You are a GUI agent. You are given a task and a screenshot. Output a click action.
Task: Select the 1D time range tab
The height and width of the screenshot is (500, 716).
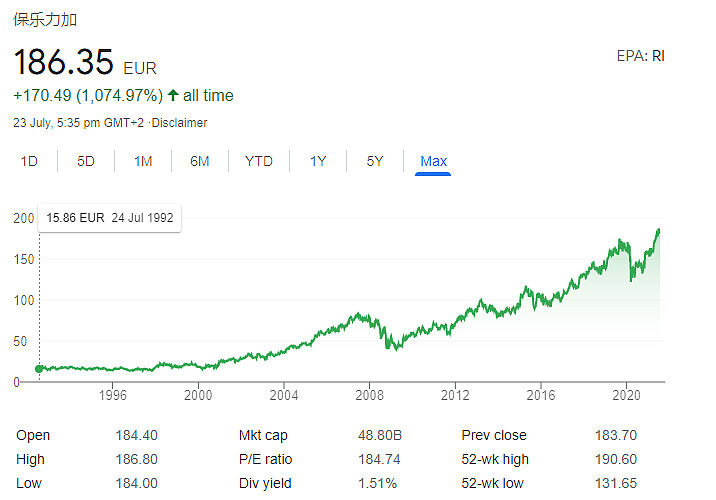tap(30, 161)
